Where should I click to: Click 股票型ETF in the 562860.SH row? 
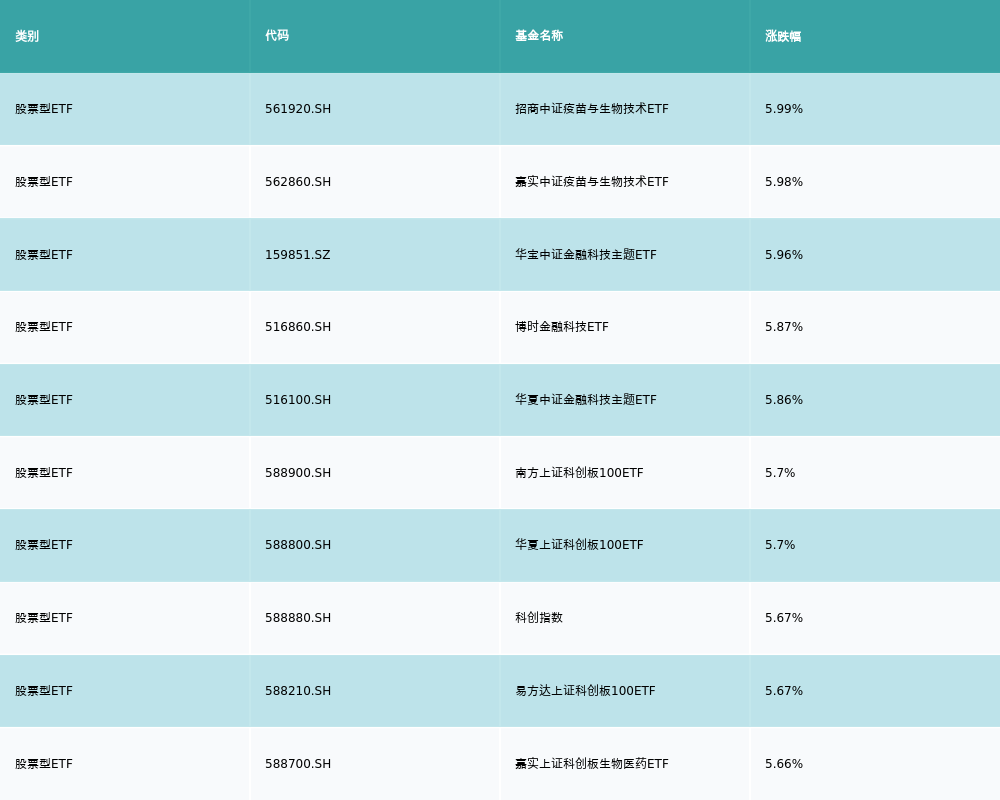coord(44,182)
